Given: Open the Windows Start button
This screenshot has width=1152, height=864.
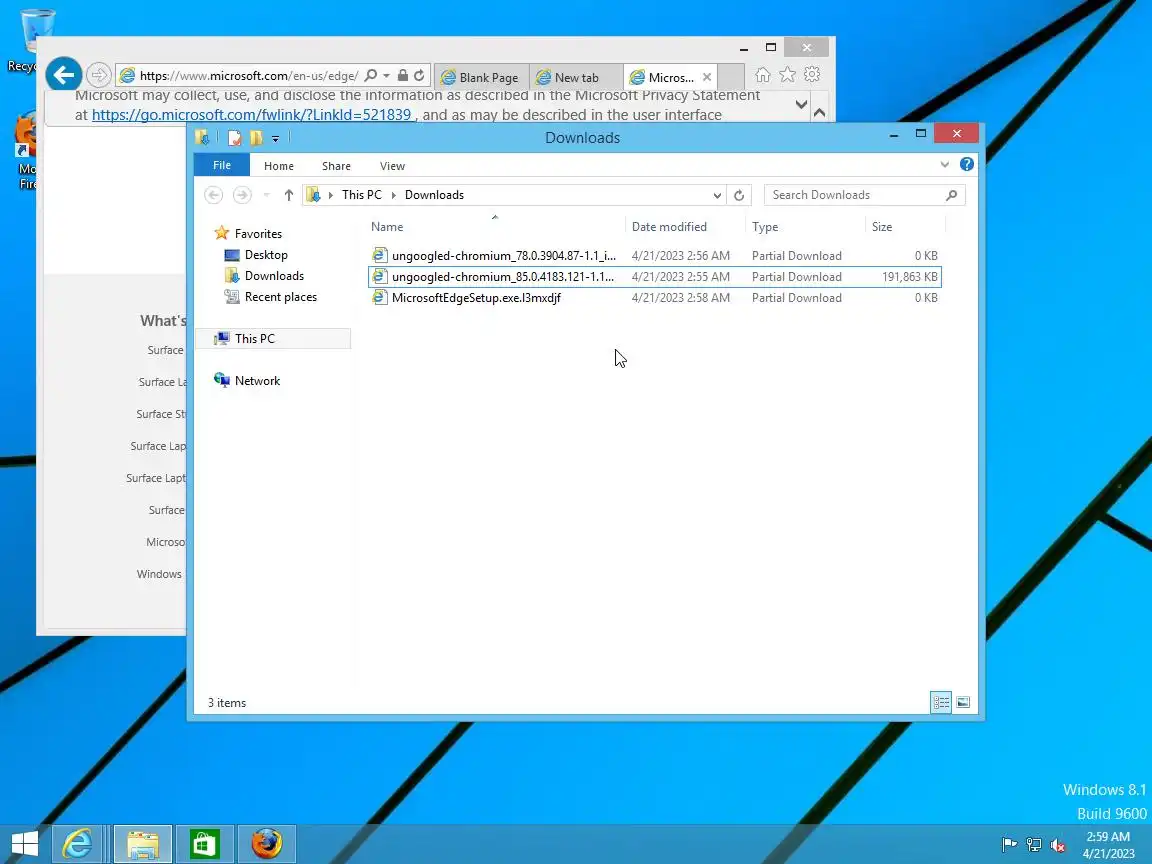Looking at the screenshot, I should [x=24, y=844].
